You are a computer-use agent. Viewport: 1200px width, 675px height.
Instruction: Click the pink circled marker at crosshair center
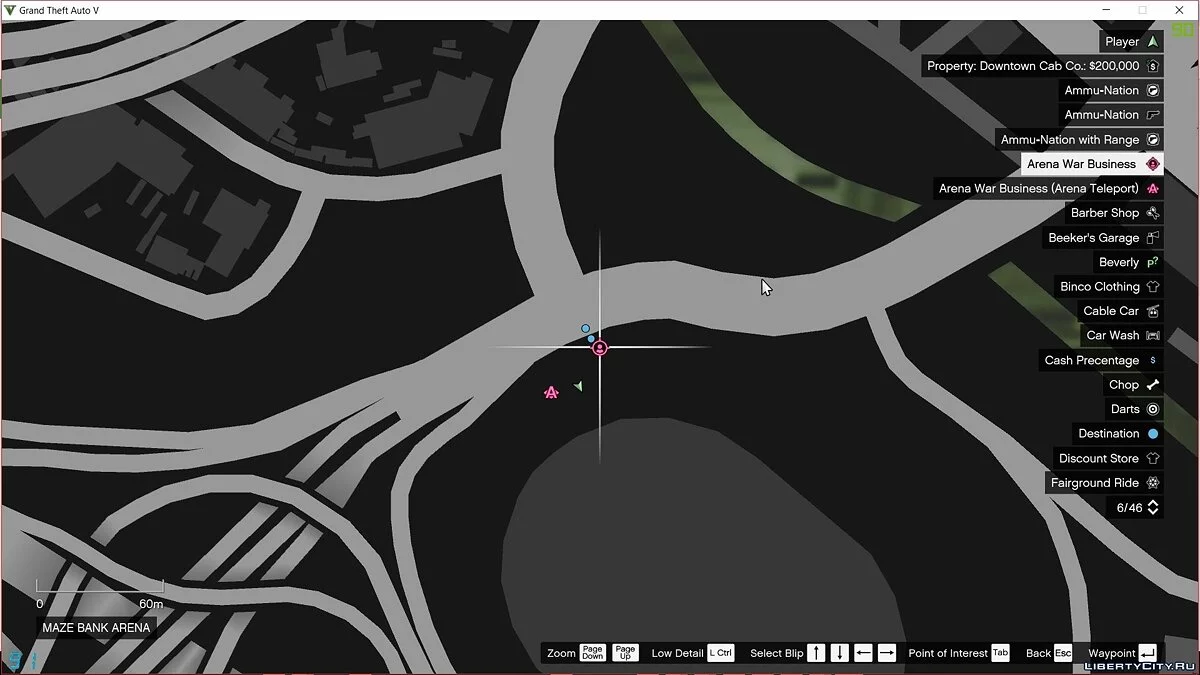click(x=600, y=348)
